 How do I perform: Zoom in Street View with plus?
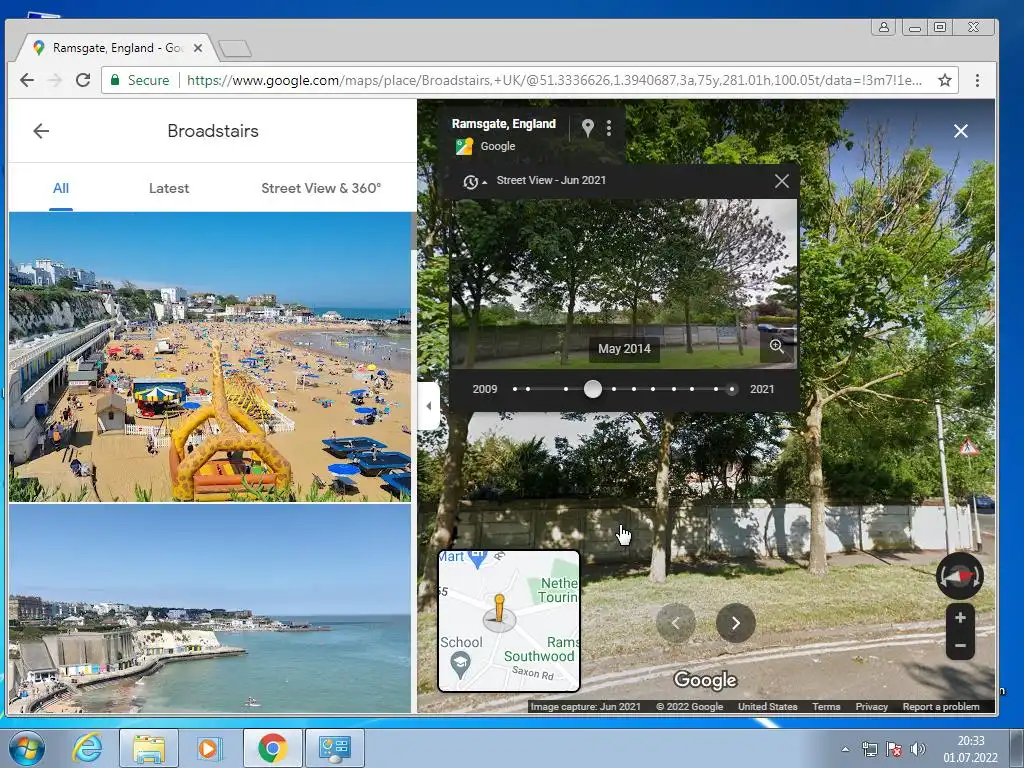(960, 618)
